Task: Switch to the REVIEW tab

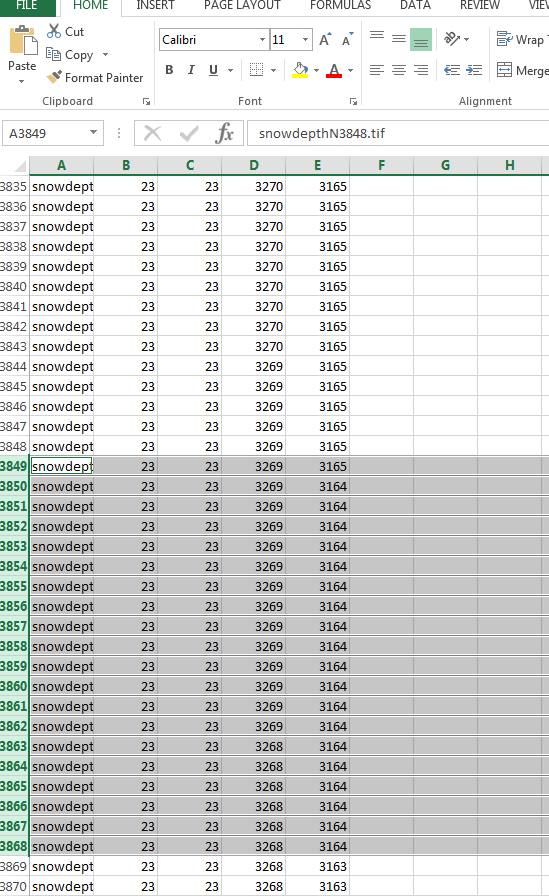Action: pyautogui.click(x=480, y=5)
